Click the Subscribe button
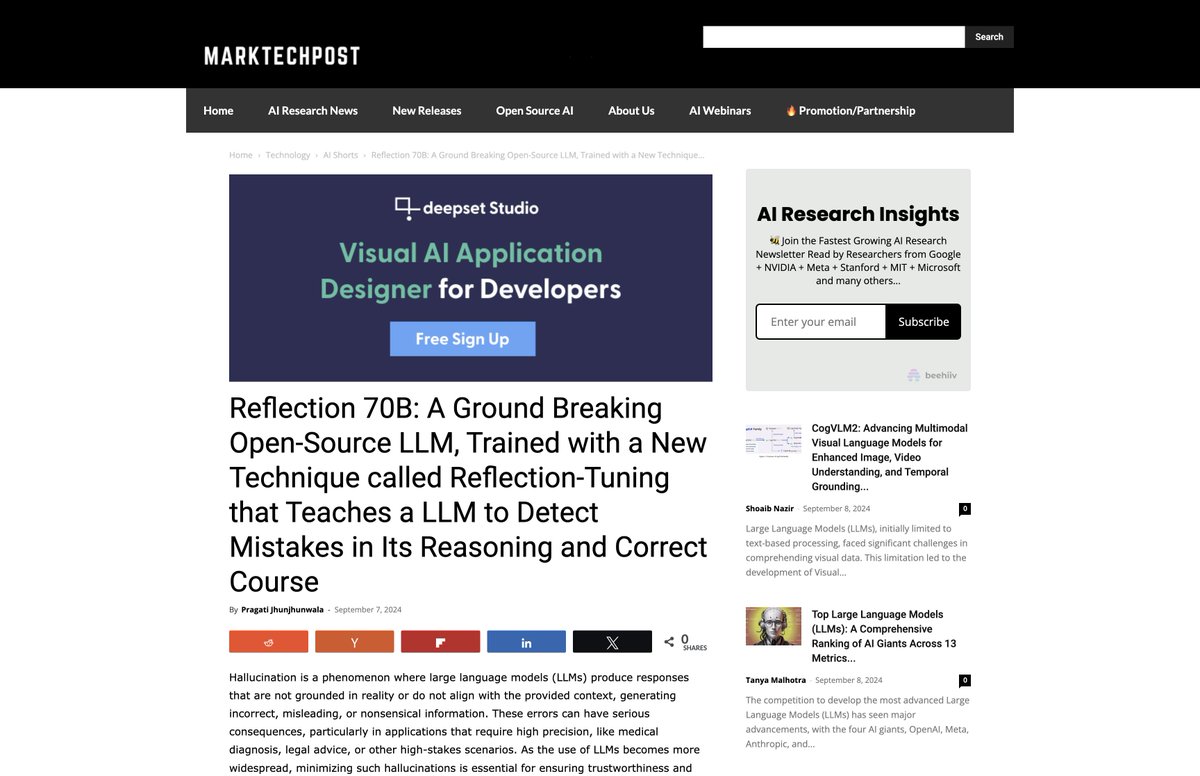The height and width of the screenshot is (776, 1200). coord(923,322)
